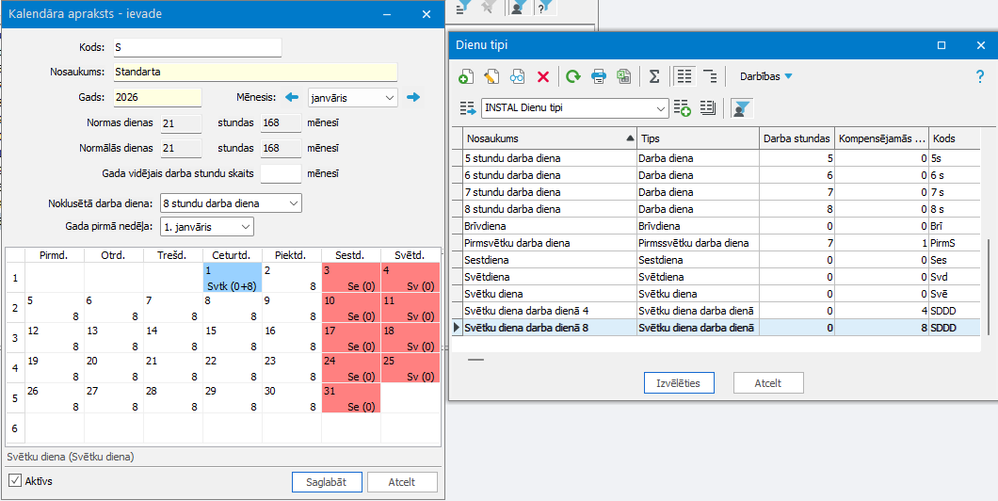This screenshot has width=998, height=501.
Task: Expand Noklusētā darba diena dropdown
Action: 293,203
